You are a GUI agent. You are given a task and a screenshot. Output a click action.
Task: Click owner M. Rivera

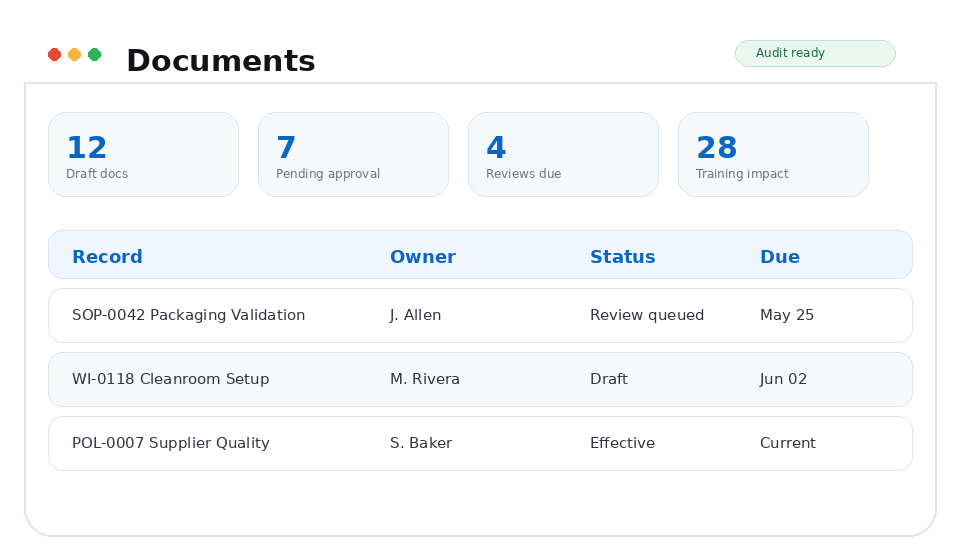[x=425, y=379]
